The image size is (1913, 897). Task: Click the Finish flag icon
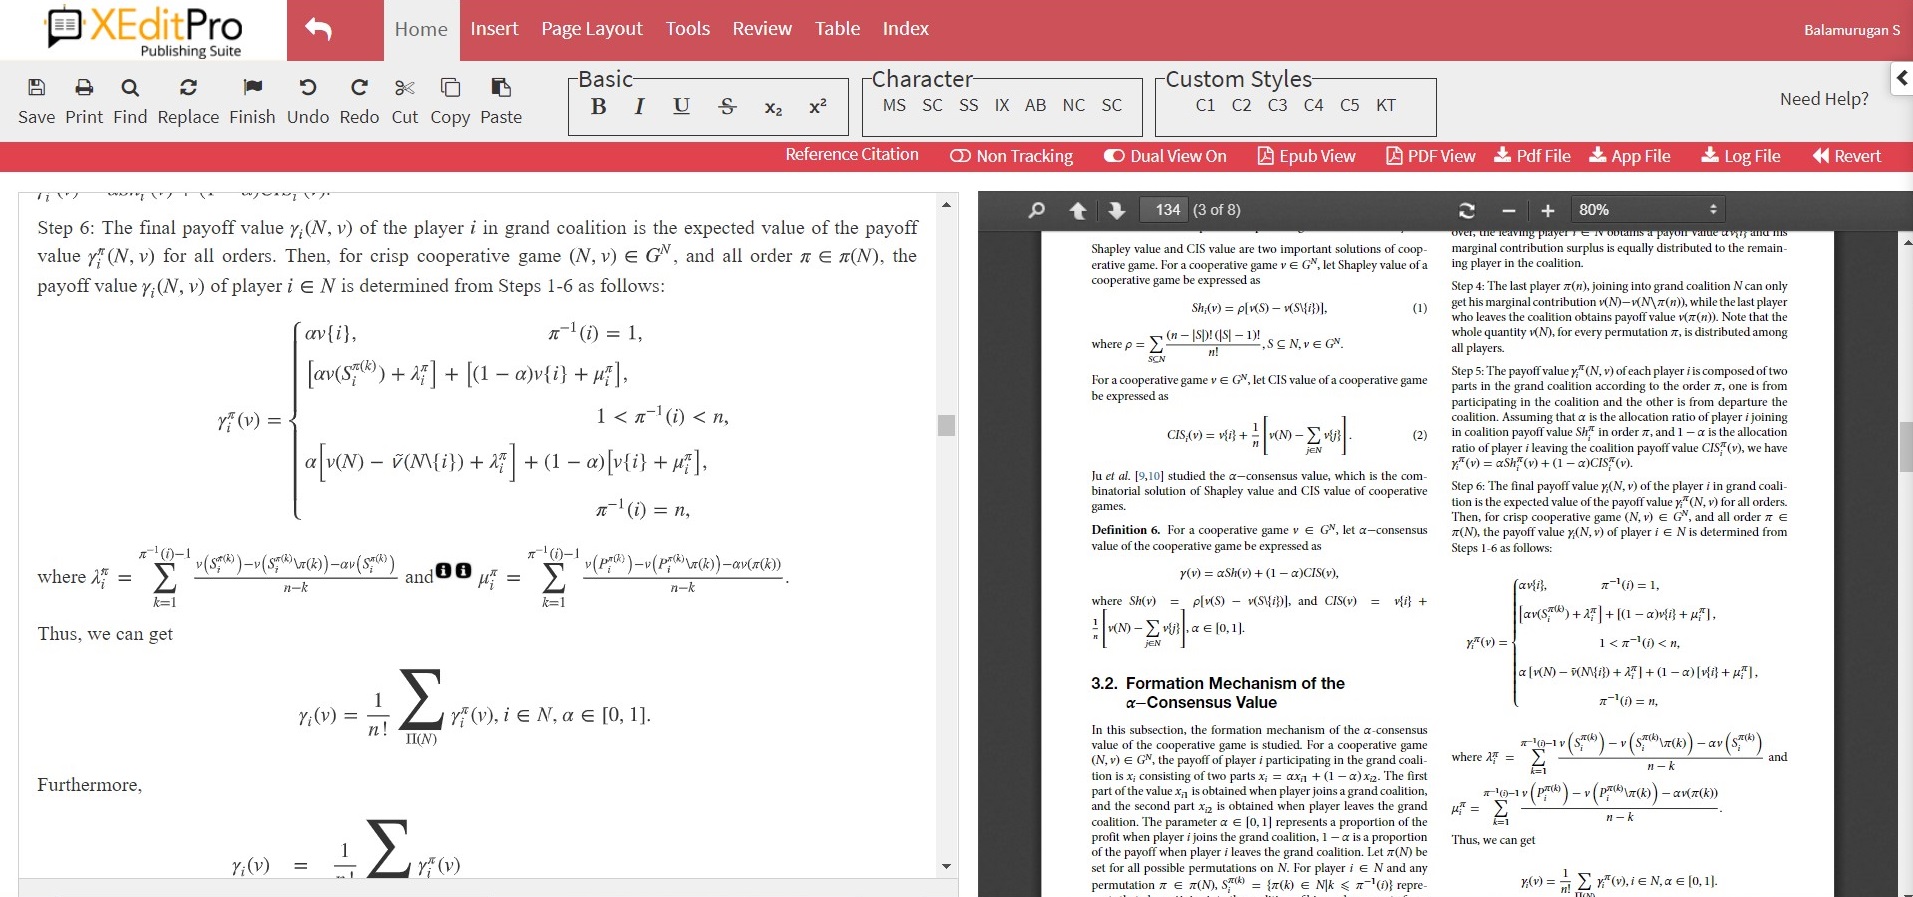point(252,88)
